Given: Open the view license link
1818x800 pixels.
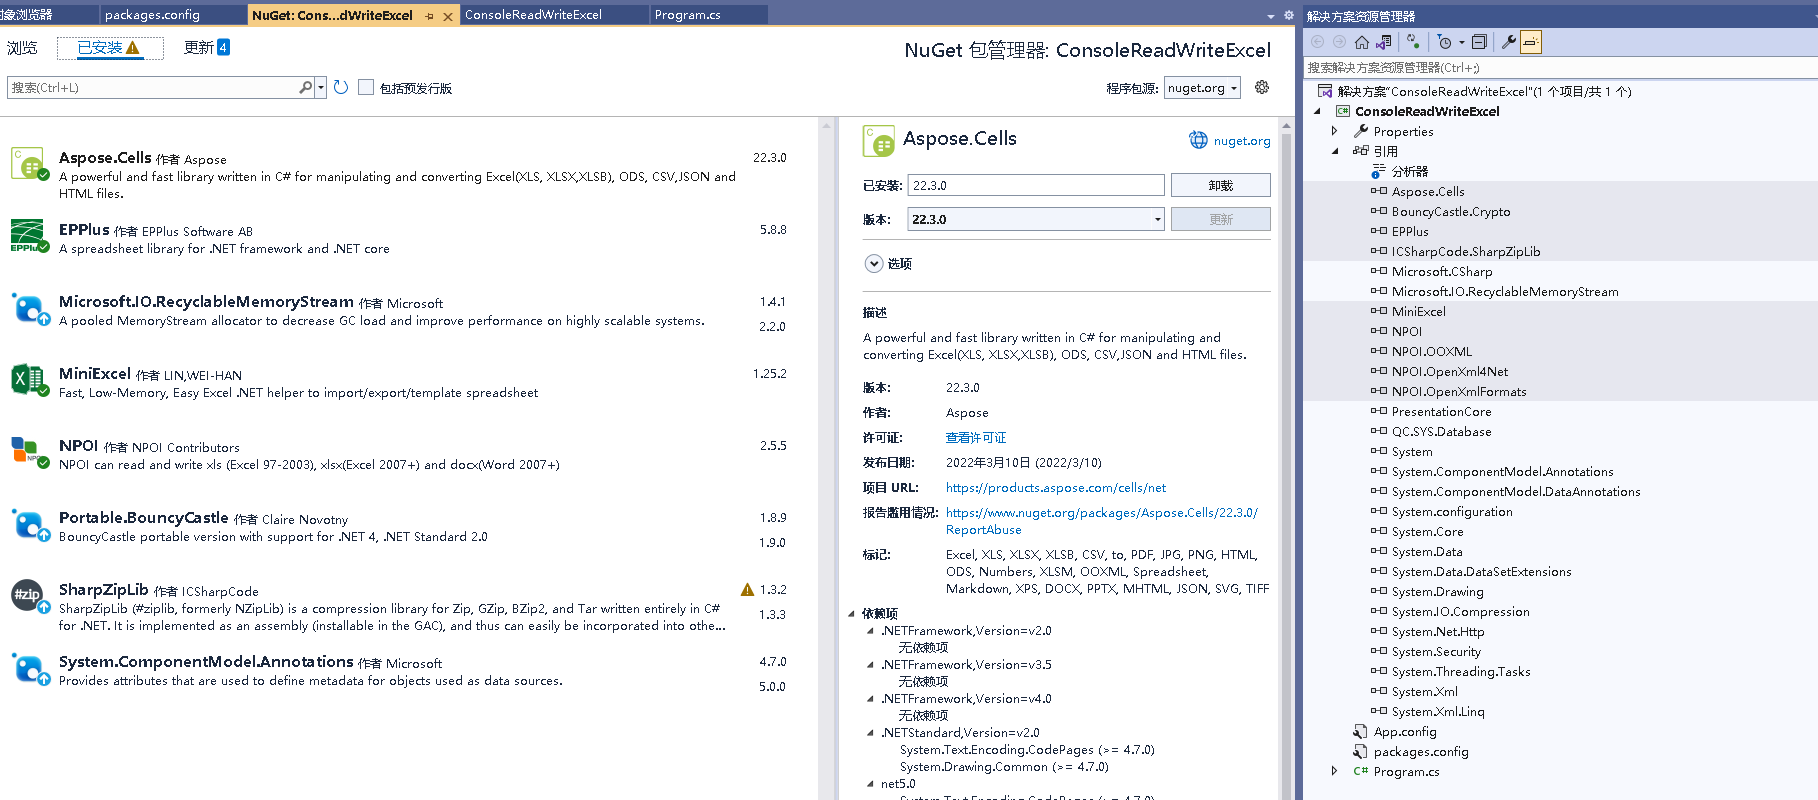Looking at the screenshot, I should pos(976,438).
